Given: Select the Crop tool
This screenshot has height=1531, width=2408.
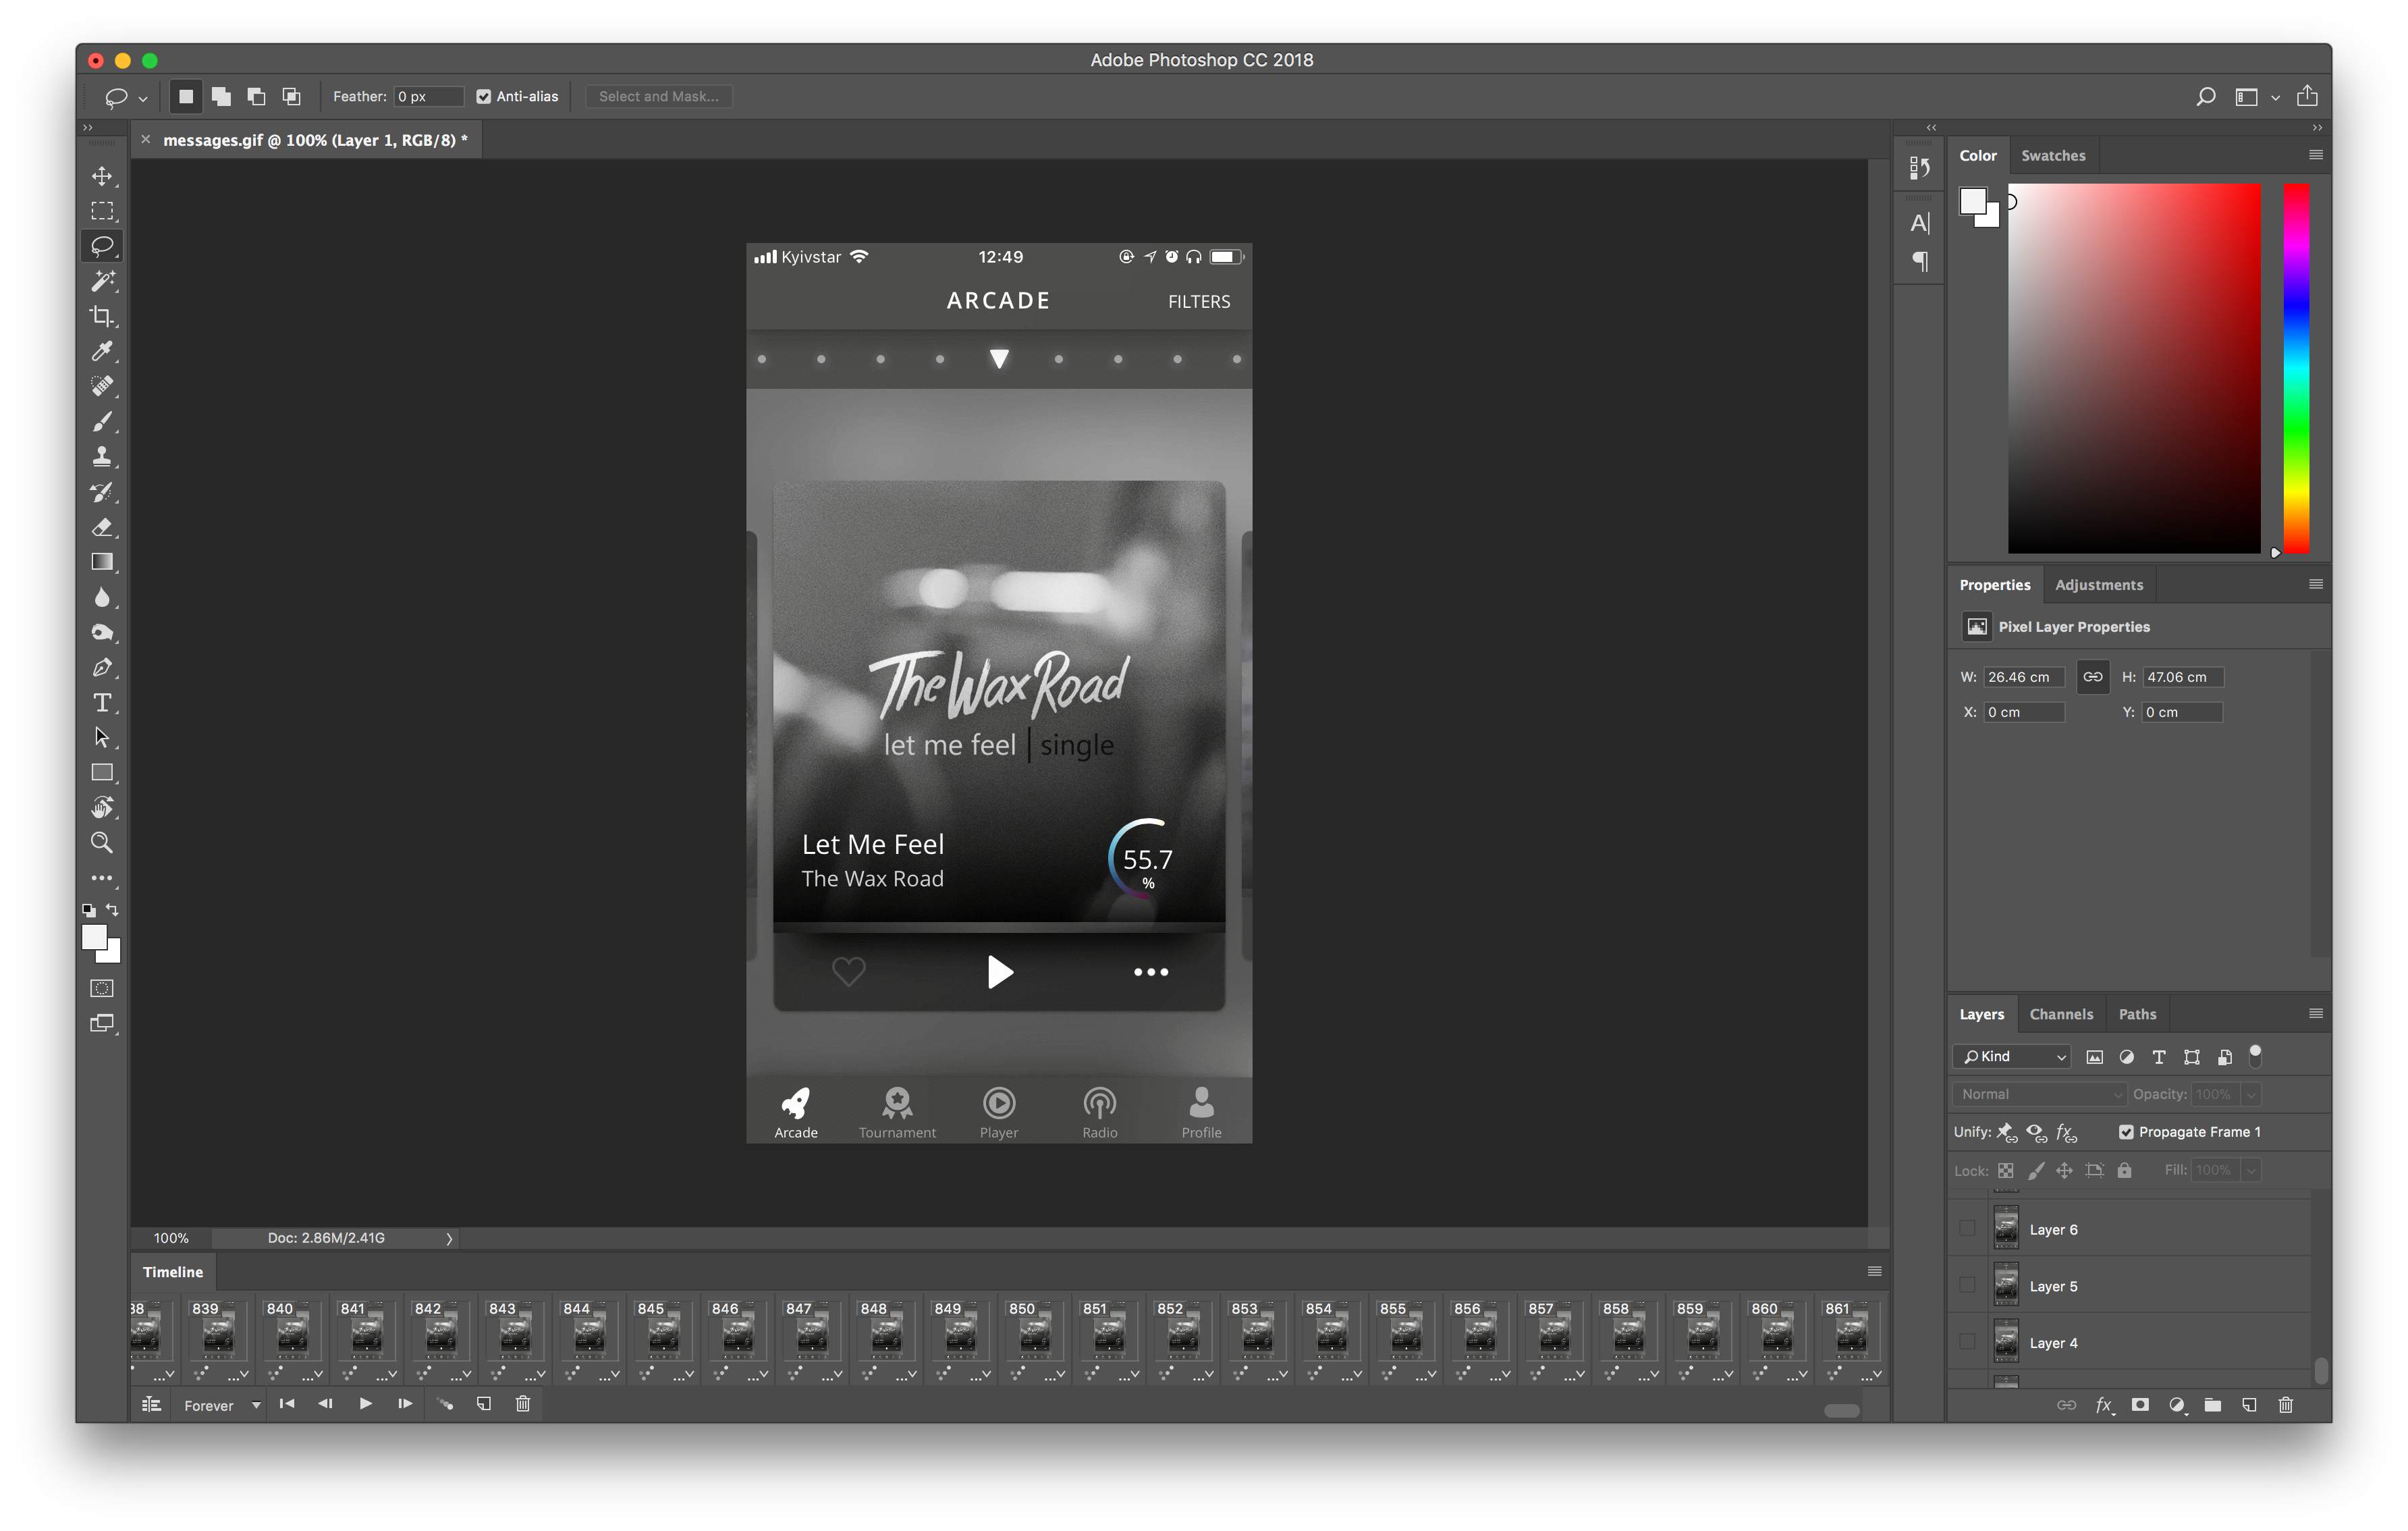Looking at the screenshot, I should pyautogui.click(x=102, y=316).
